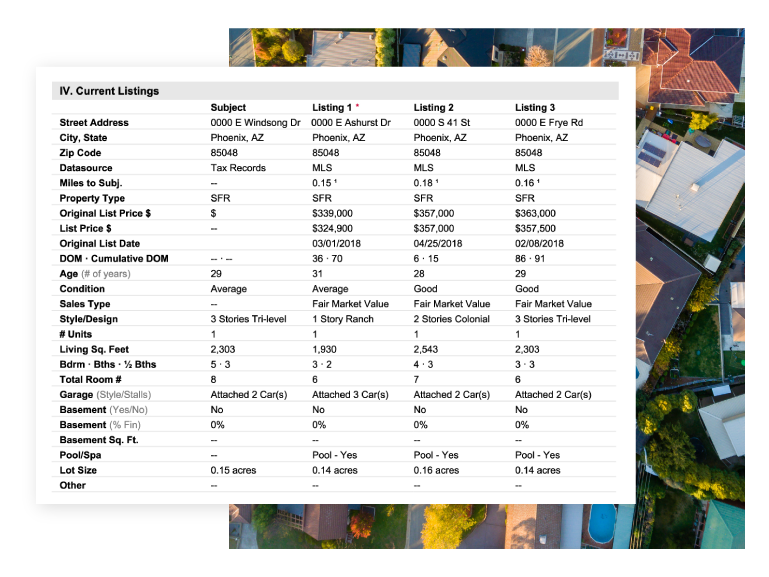Click list date '03/01/2018'
Screen dimensions: 769x577
[x=336, y=244]
